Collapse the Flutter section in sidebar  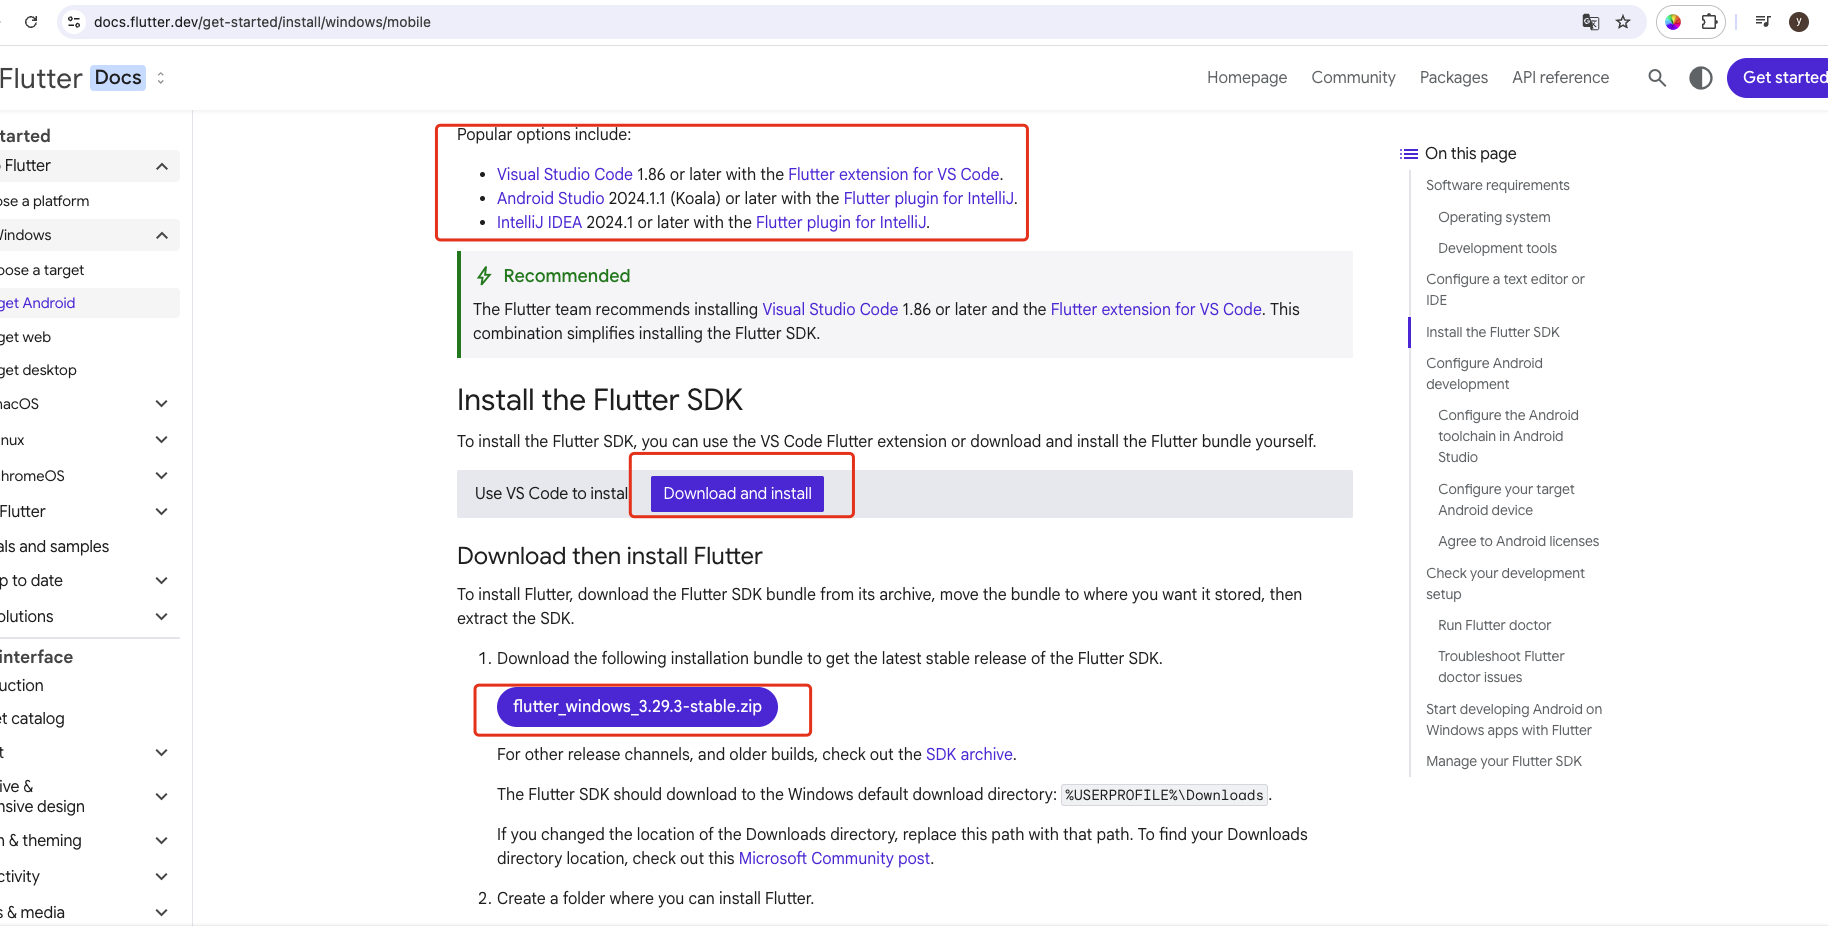coord(162,166)
